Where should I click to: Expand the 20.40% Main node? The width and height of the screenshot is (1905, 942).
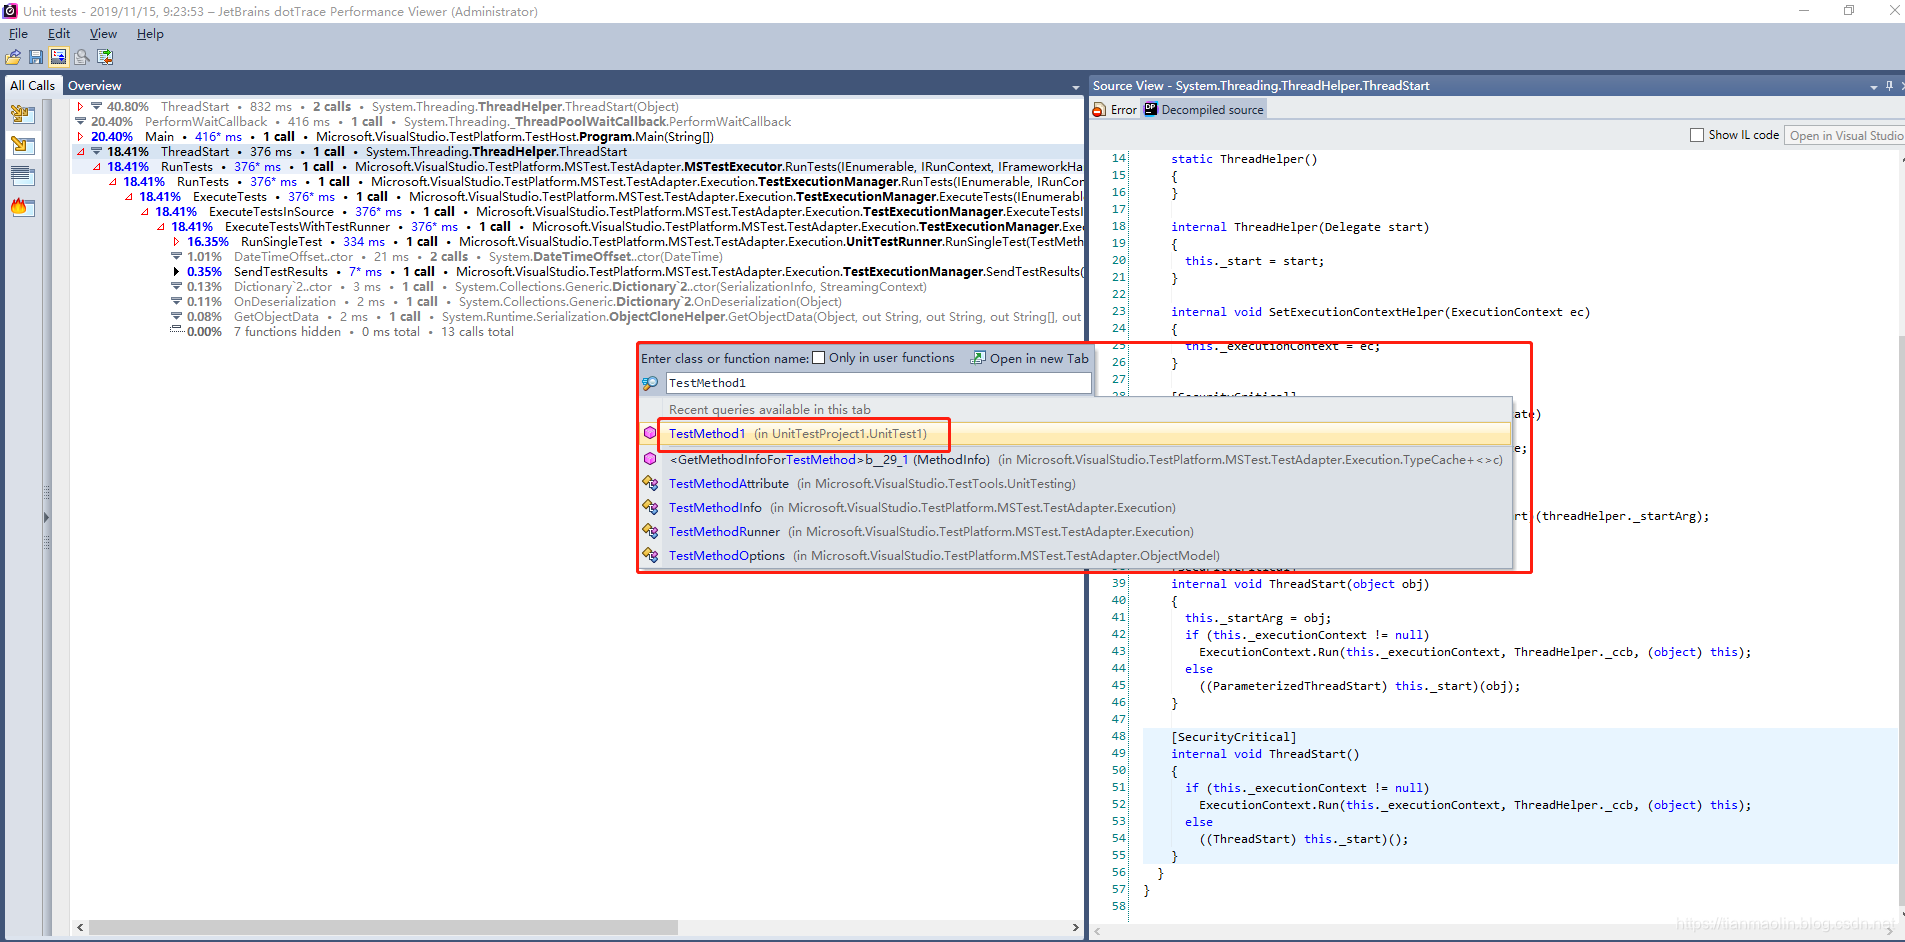point(80,136)
